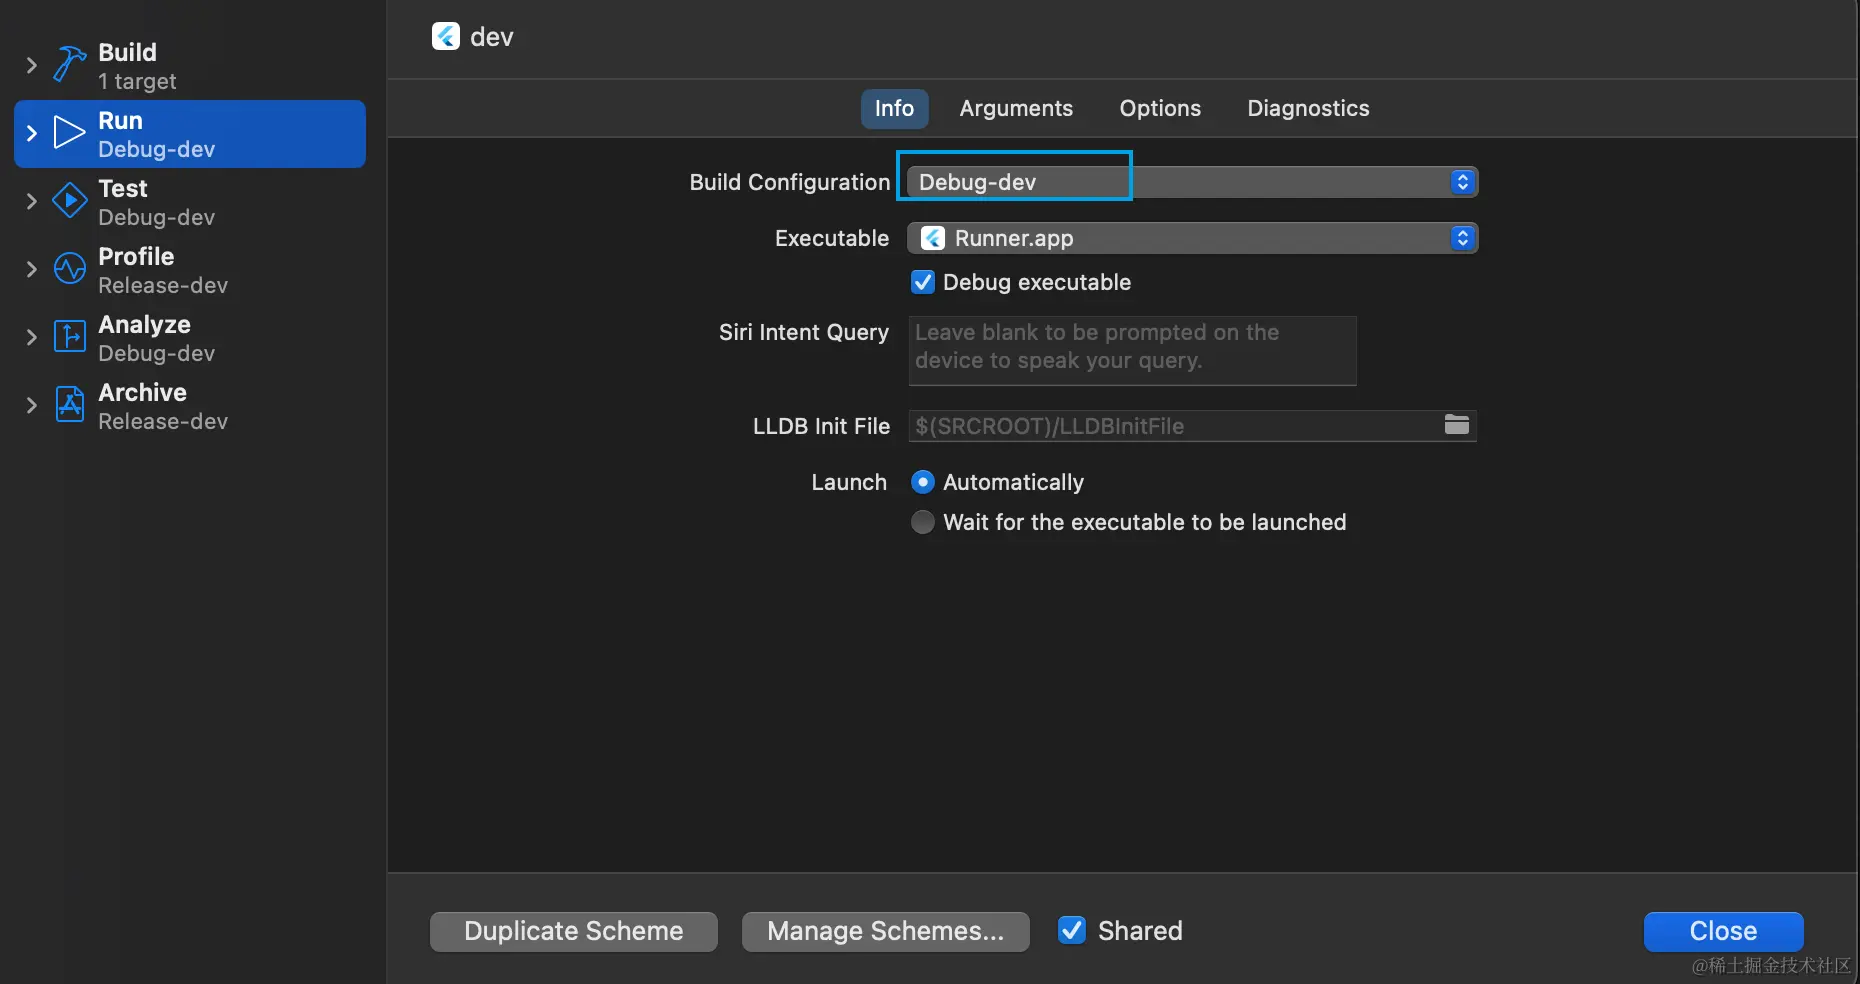Switch to the Options tab
Screen dimensions: 1860x984
click(1160, 108)
